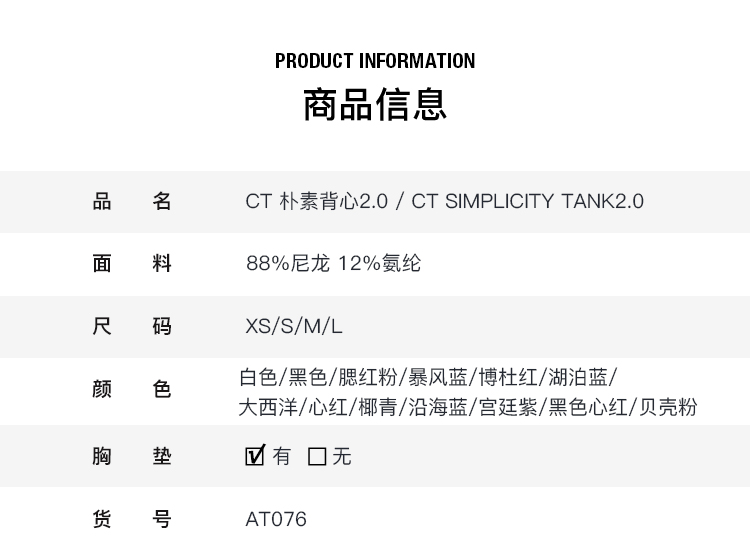Click the 白色 color option
Viewport: 750px width, 560px height.
[258, 377]
